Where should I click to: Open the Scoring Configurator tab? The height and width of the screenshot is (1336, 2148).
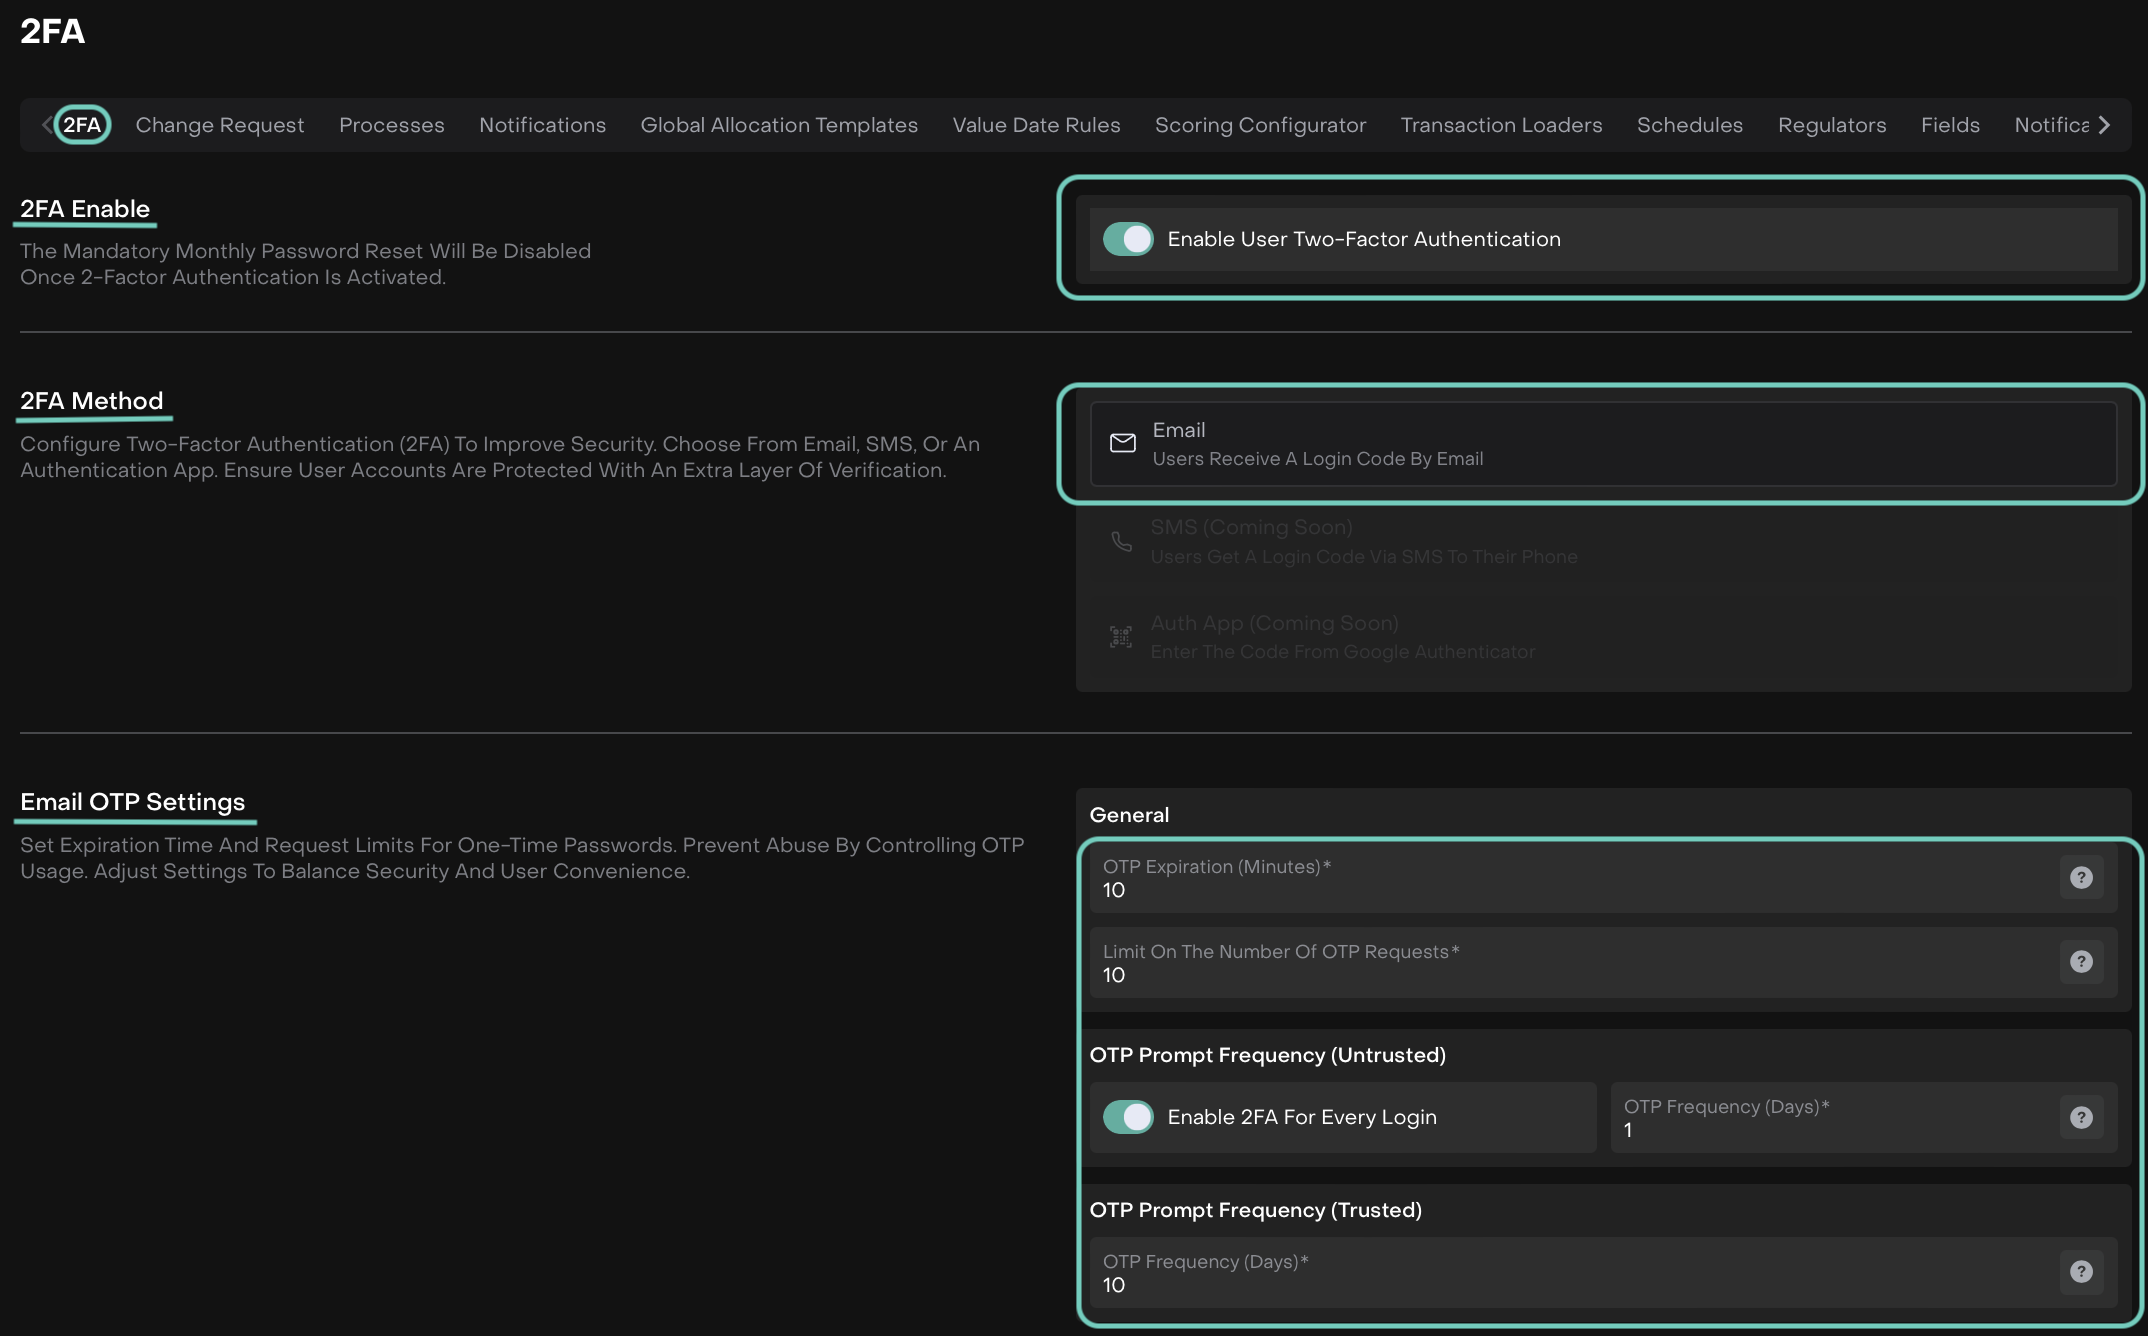point(1260,125)
